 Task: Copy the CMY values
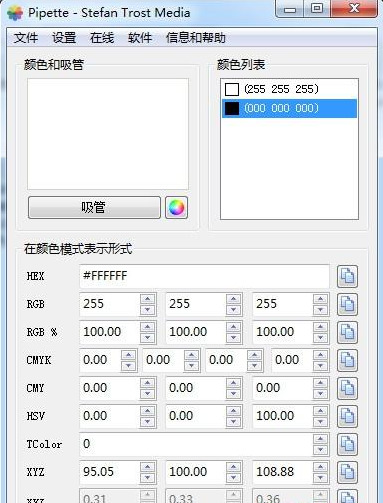[x=347, y=388]
